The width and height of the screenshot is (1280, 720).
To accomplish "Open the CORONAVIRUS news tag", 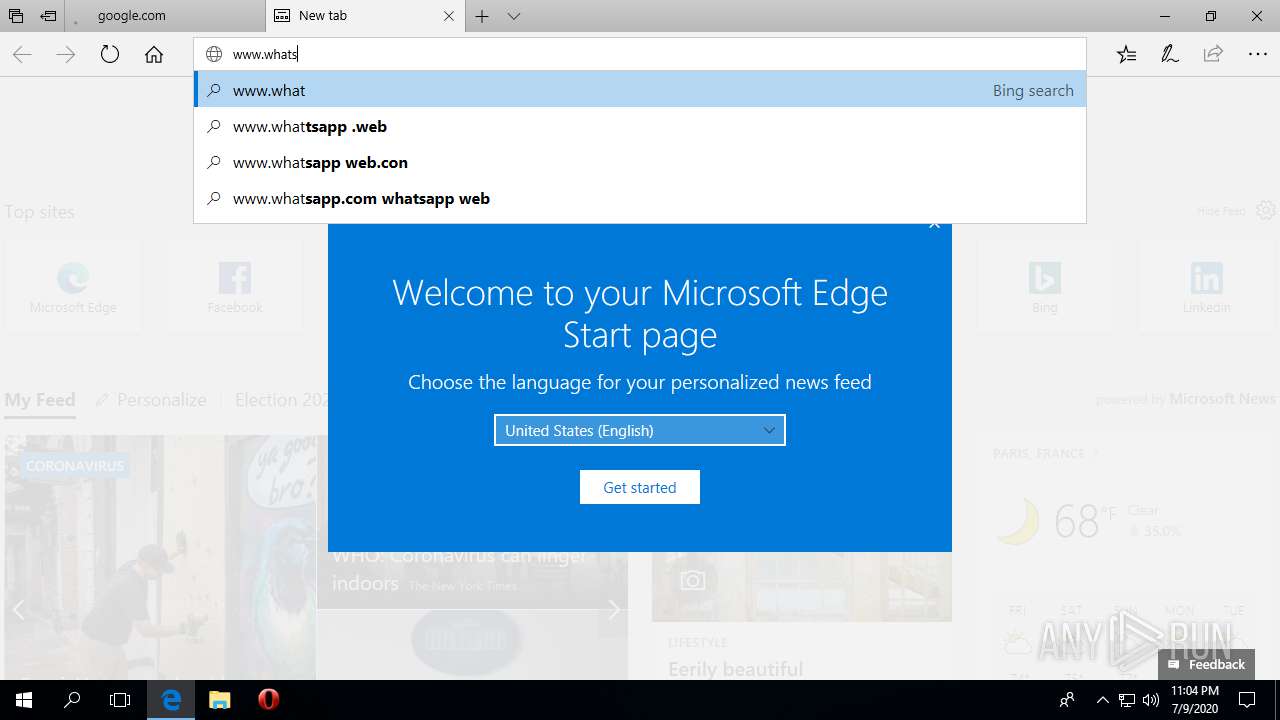I will coord(75,466).
